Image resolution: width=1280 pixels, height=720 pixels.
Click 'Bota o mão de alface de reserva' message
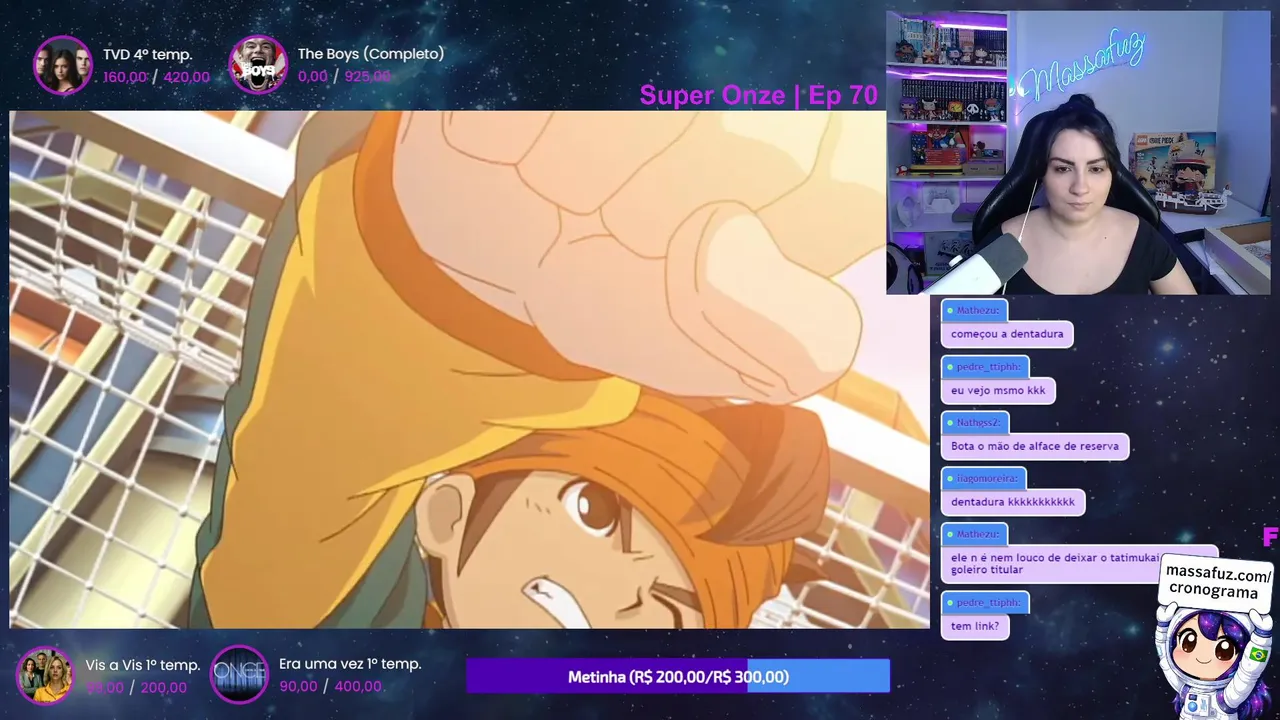(x=1035, y=446)
